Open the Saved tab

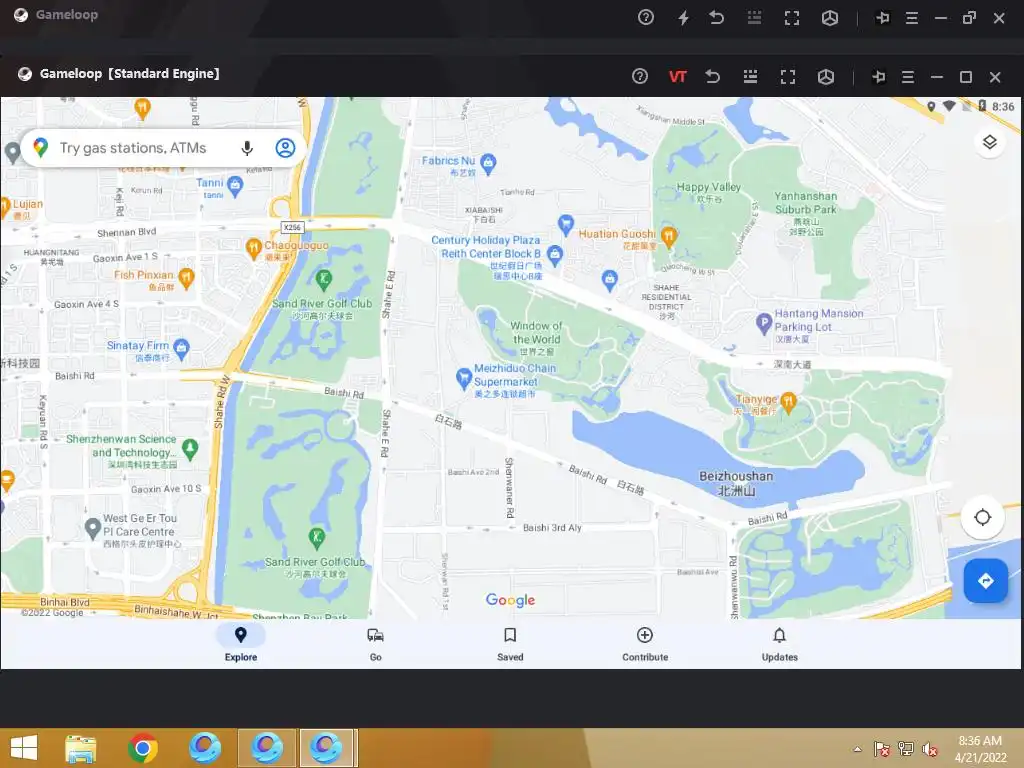(x=510, y=644)
